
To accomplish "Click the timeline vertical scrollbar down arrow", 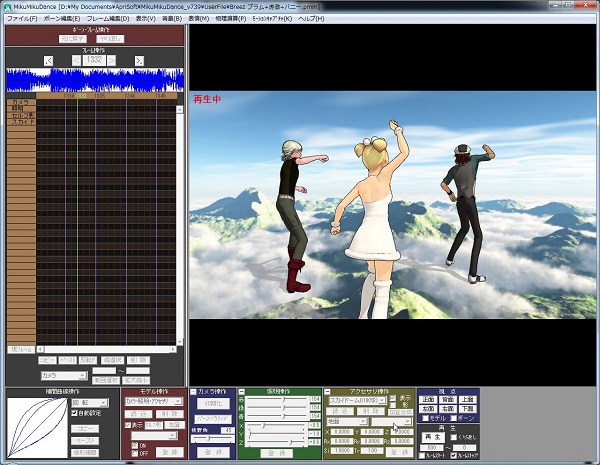I will 179,342.
